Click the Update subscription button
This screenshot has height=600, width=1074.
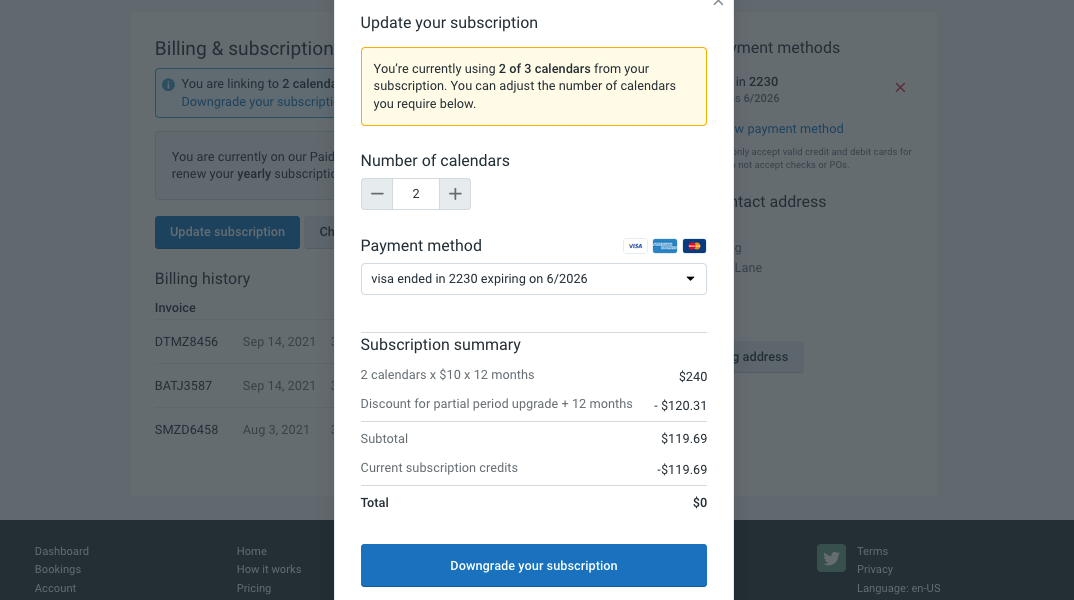click(227, 232)
